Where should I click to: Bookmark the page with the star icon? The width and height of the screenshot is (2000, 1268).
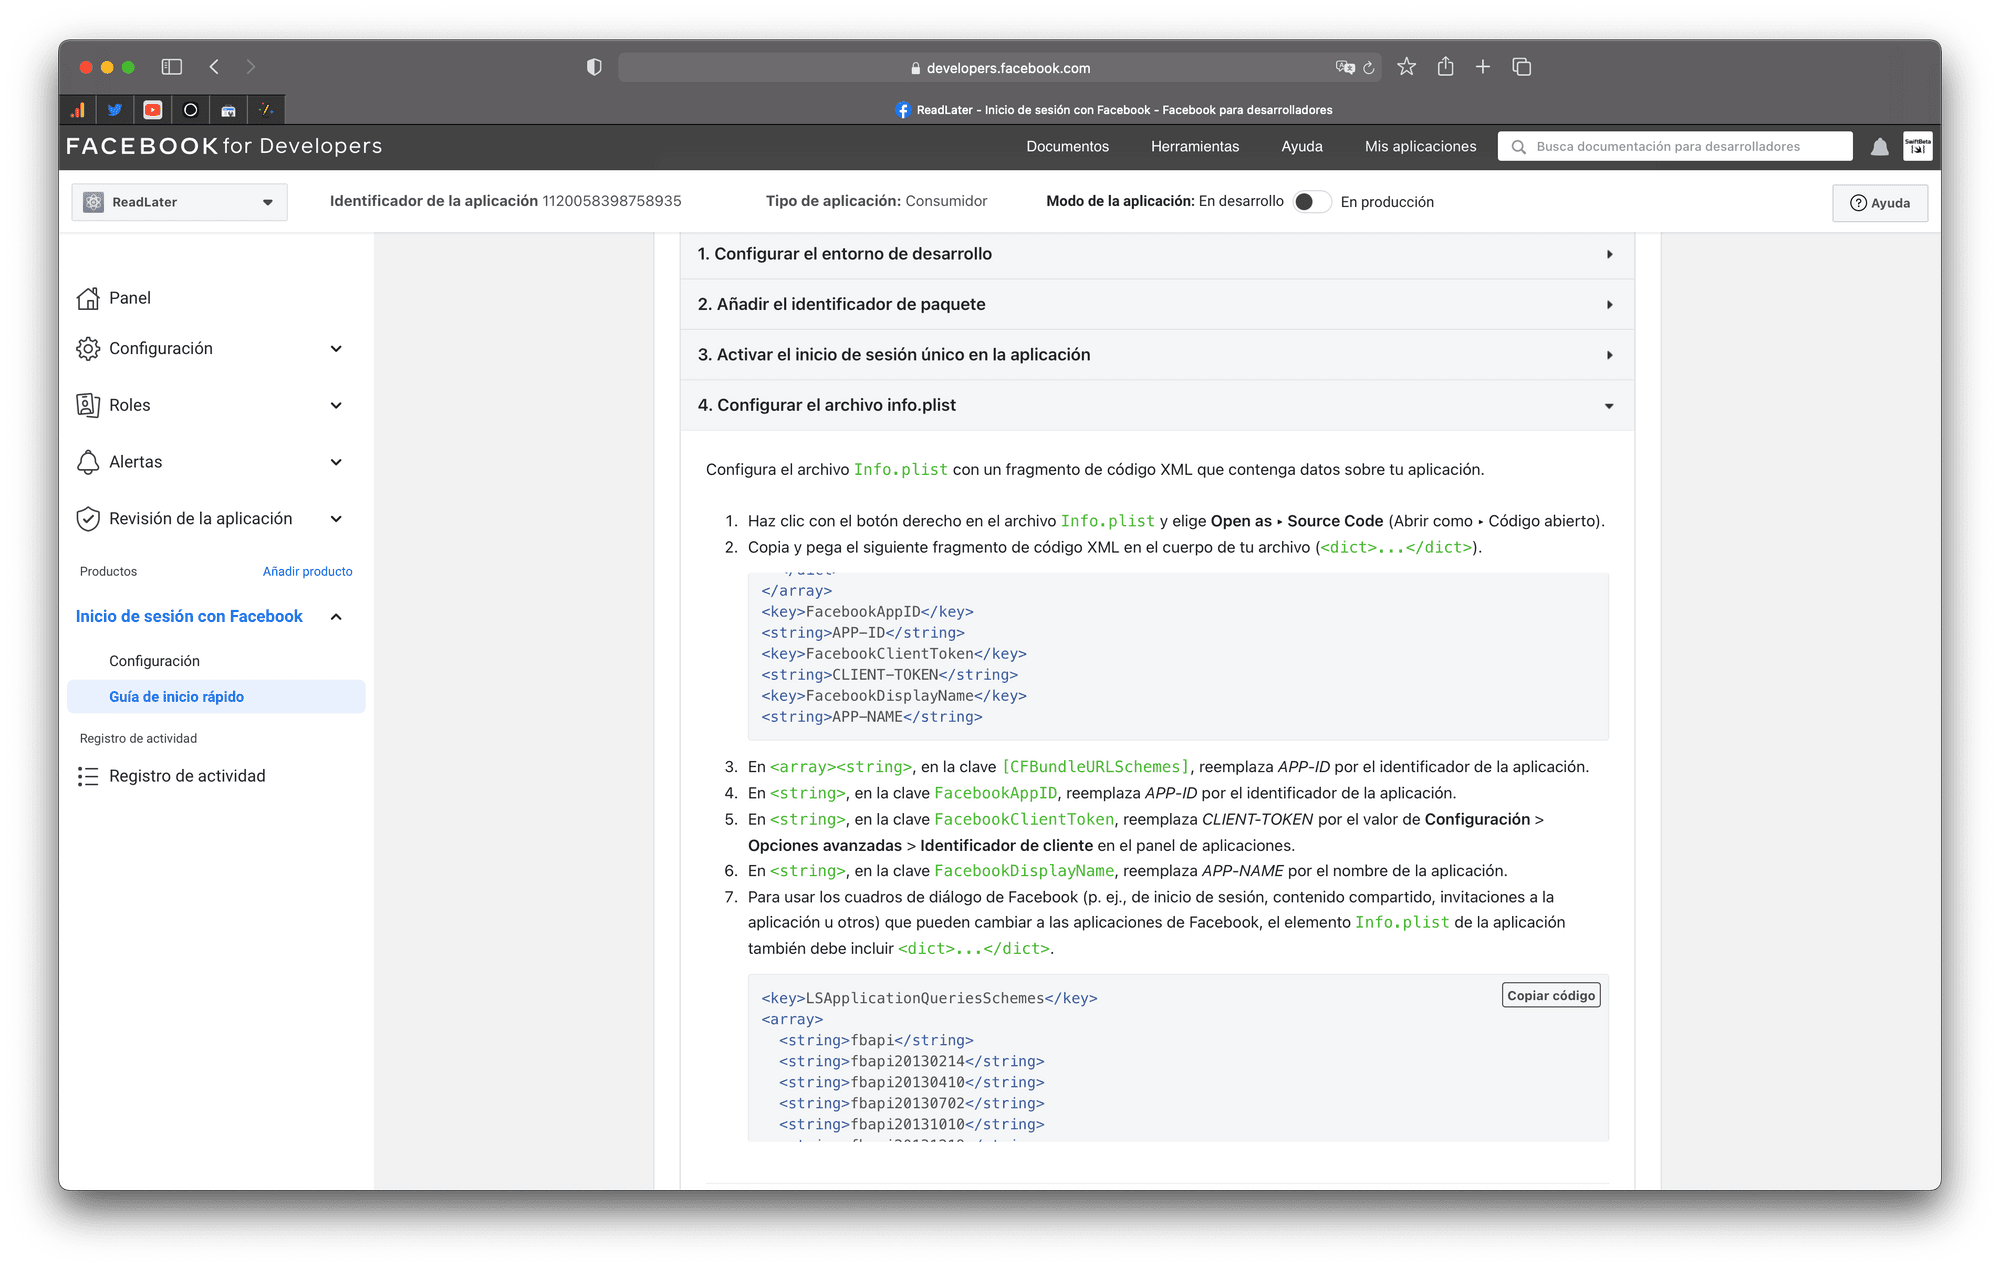point(1407,67)
